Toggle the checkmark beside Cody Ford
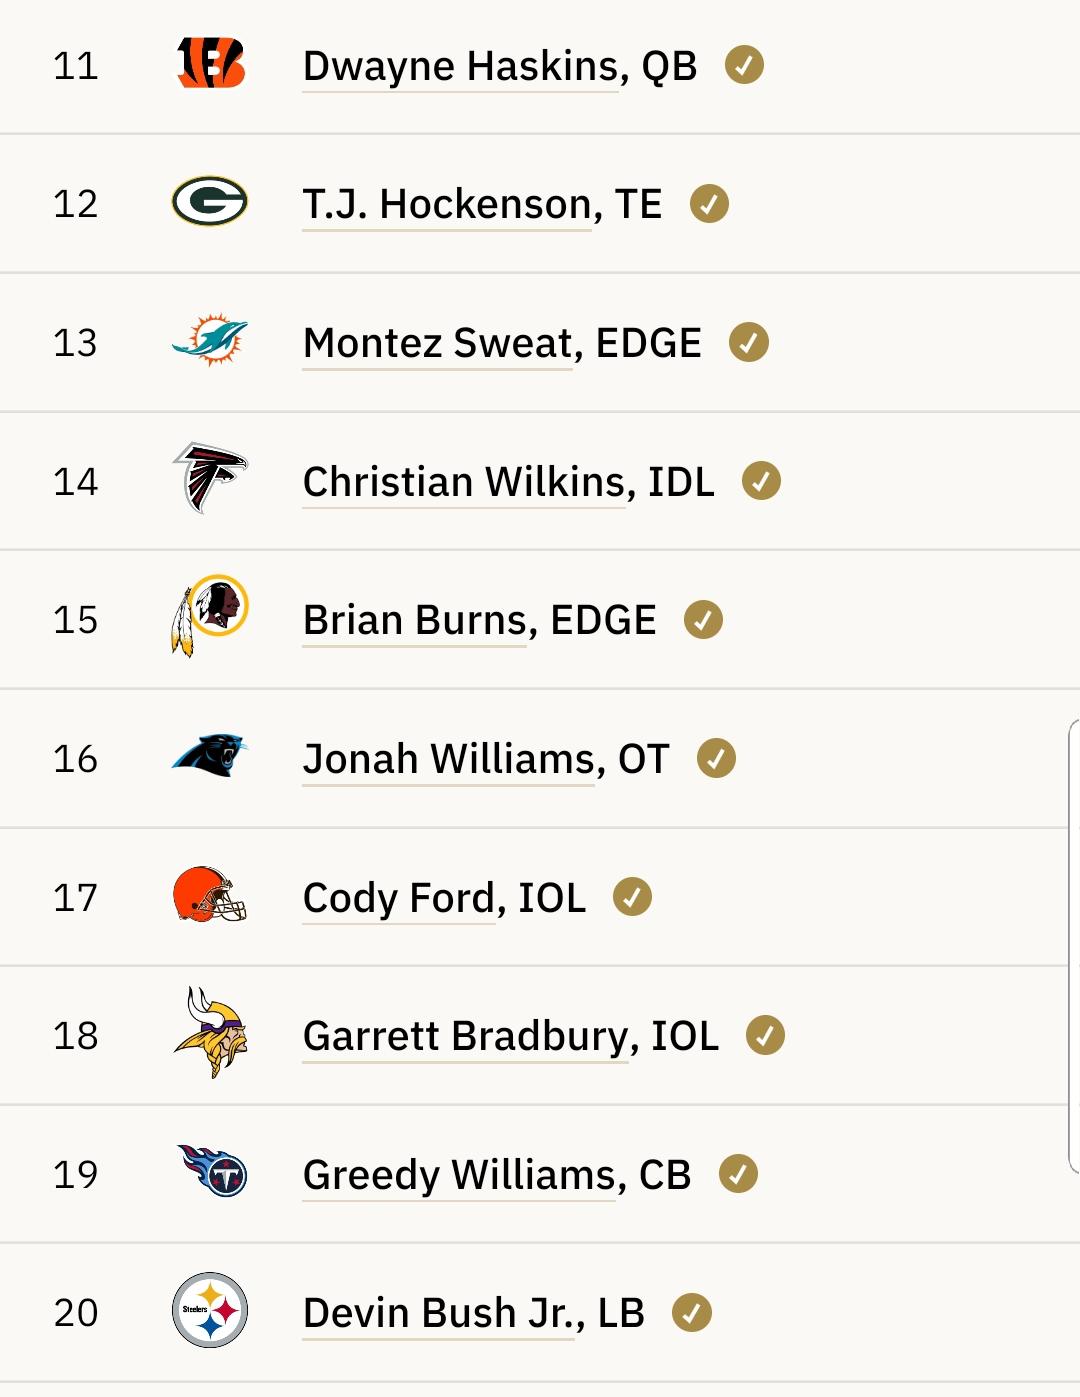 (x=632, y=897)
